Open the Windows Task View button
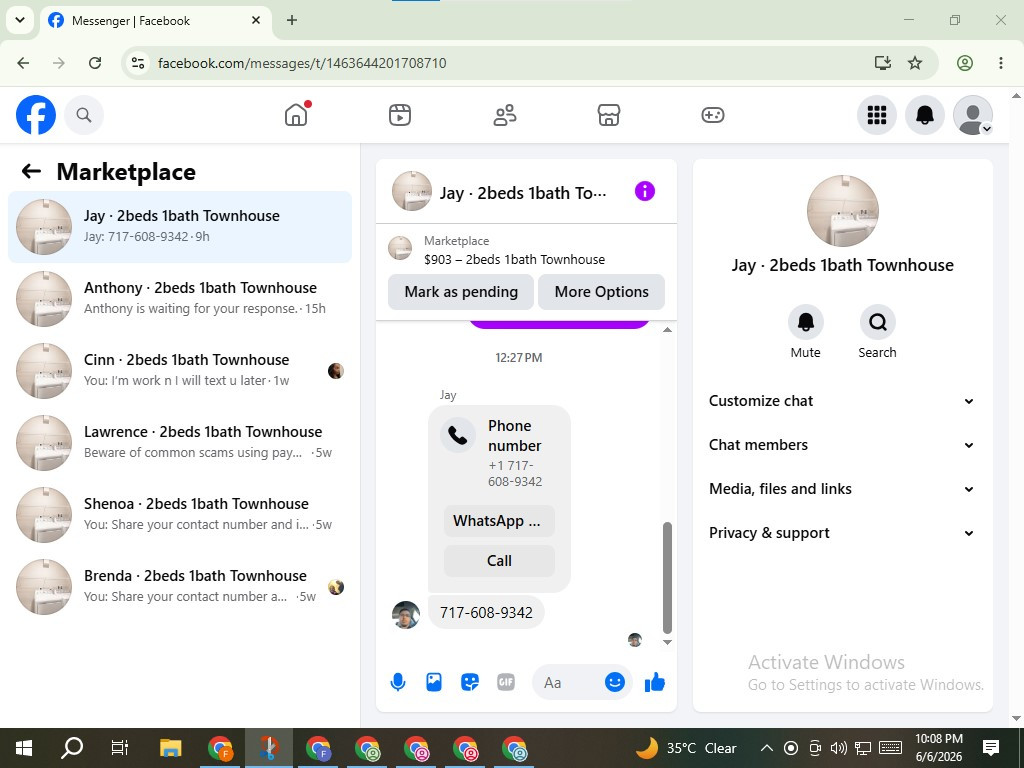Viewport: 1024px width, 768px height. pyautogui.click(x=120, y=748)
